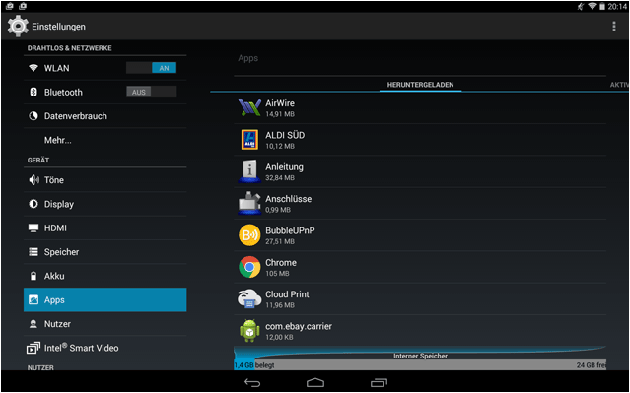Viewport: 630px width, 393px height.
Task: Click the Interner Speicher usage bar
Action: [x=420, y=364]
